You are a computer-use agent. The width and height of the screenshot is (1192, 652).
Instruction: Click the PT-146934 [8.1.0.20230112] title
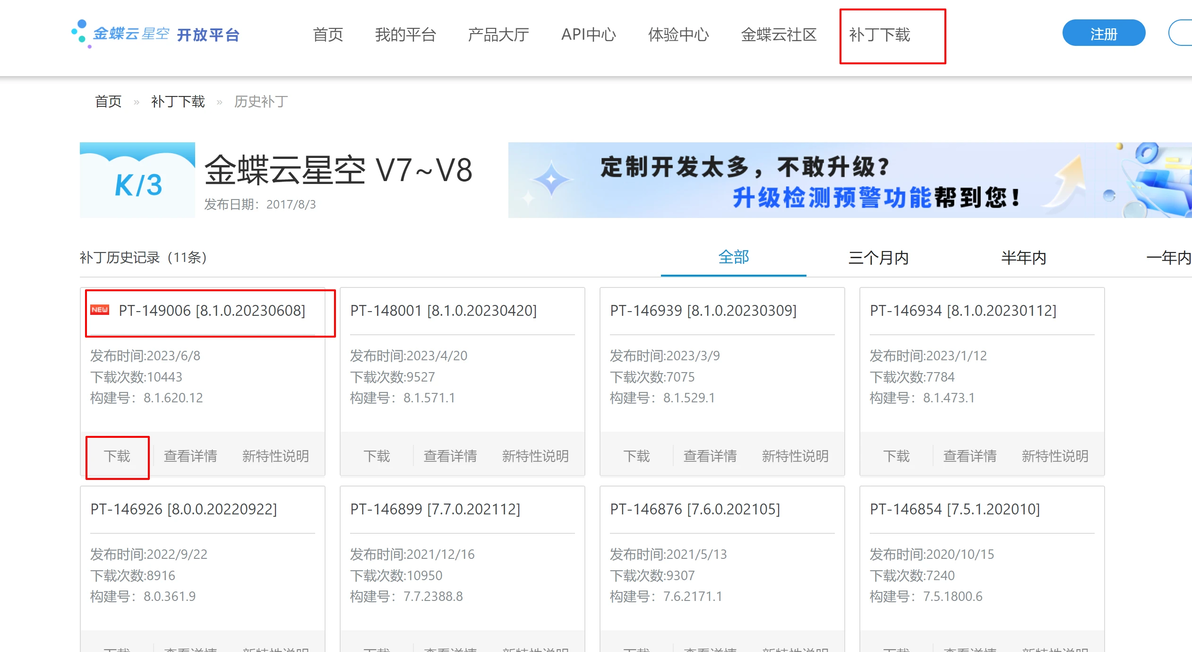(x=963, y=311)
